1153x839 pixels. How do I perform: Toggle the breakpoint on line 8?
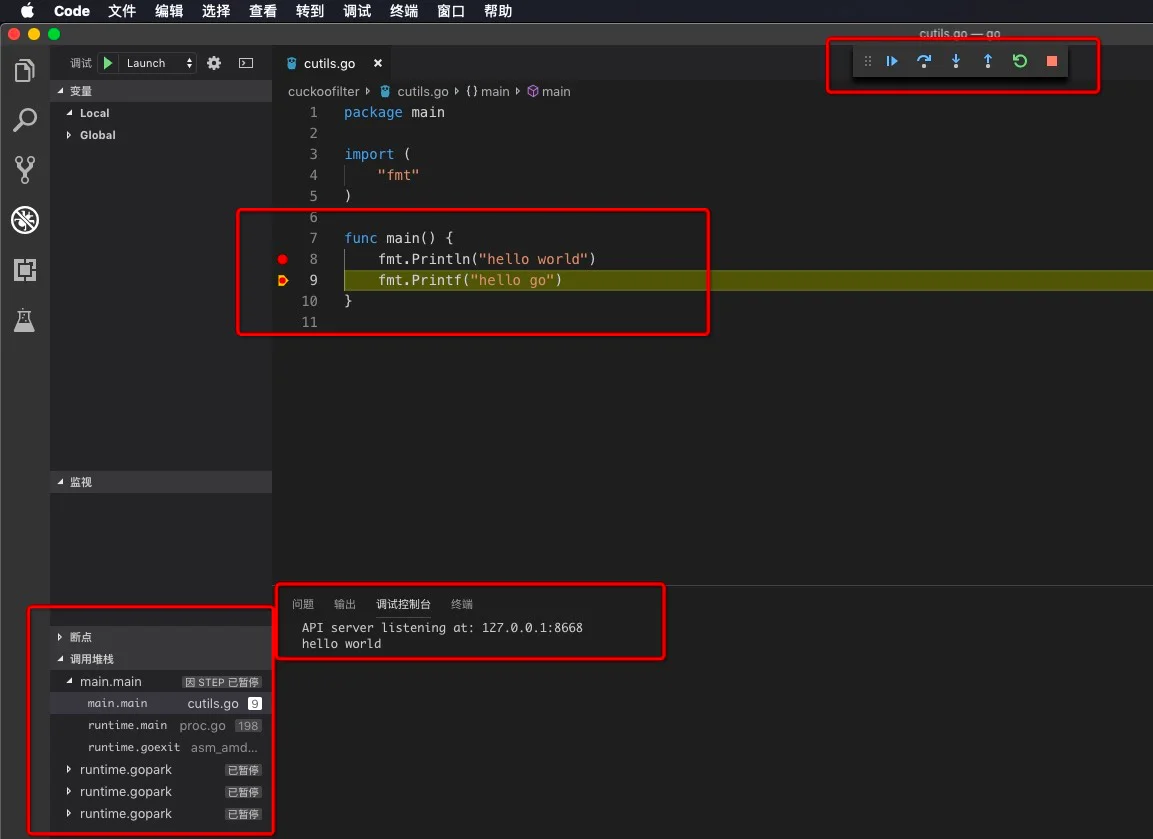coord(283,260)
